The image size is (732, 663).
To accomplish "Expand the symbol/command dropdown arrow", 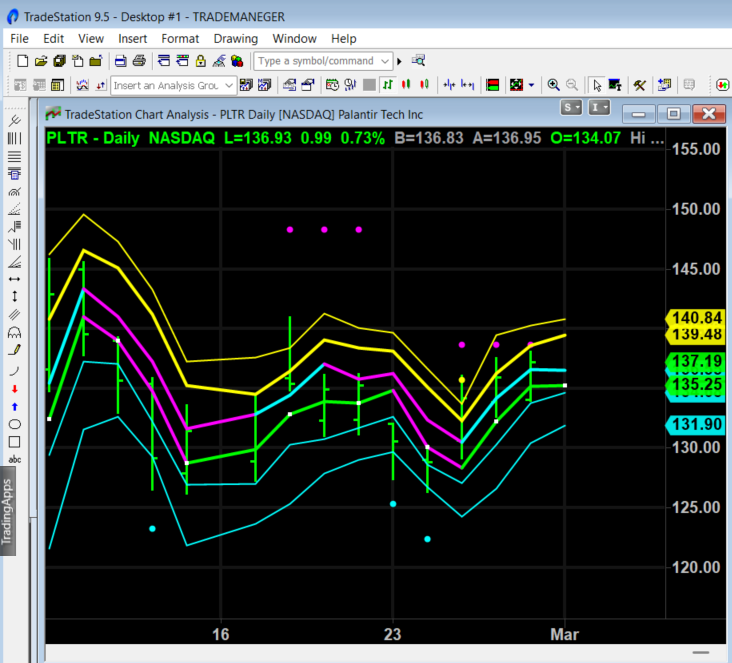I will [385, 61].
